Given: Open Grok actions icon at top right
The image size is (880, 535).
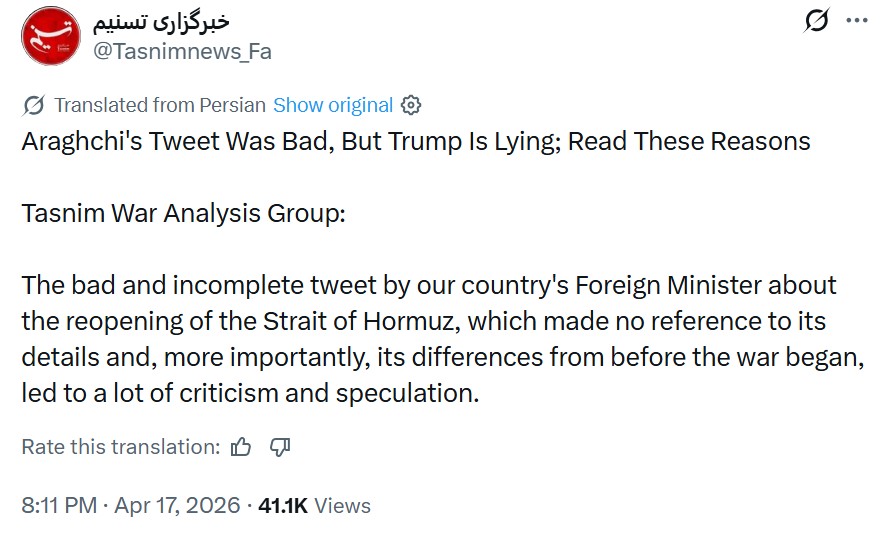Looking at the screenshot, I should point(817,21).
